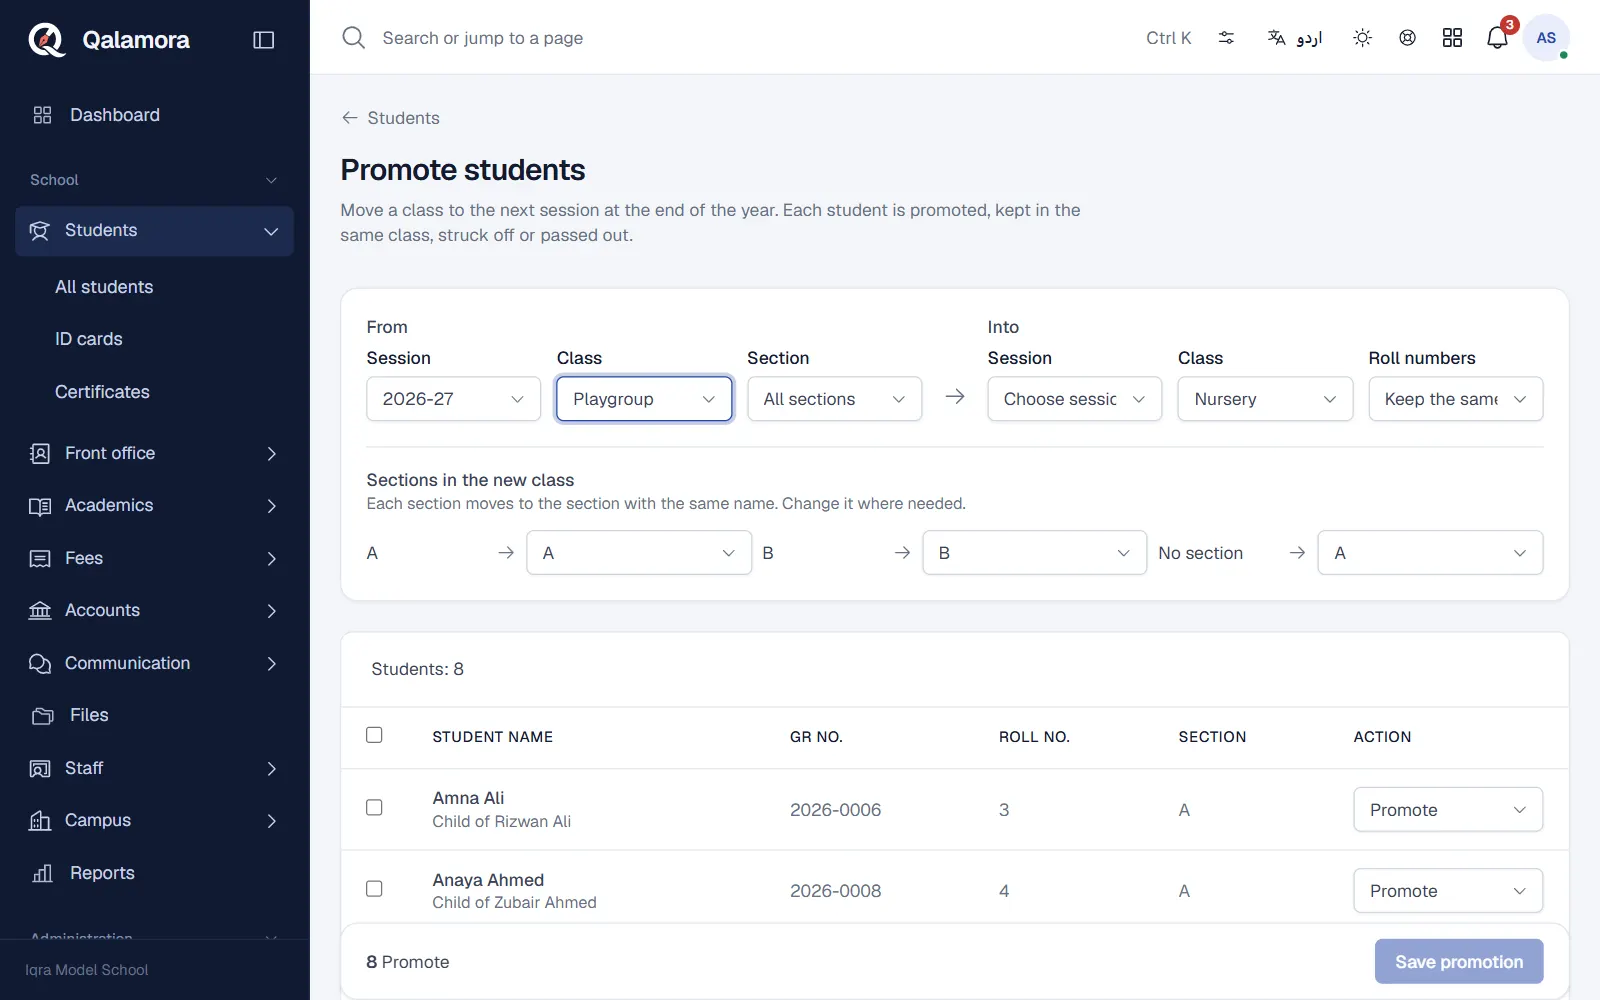Tick the select-all students checkbox
Viewport: 1600px width, 1000px height.
coord(374,735)
